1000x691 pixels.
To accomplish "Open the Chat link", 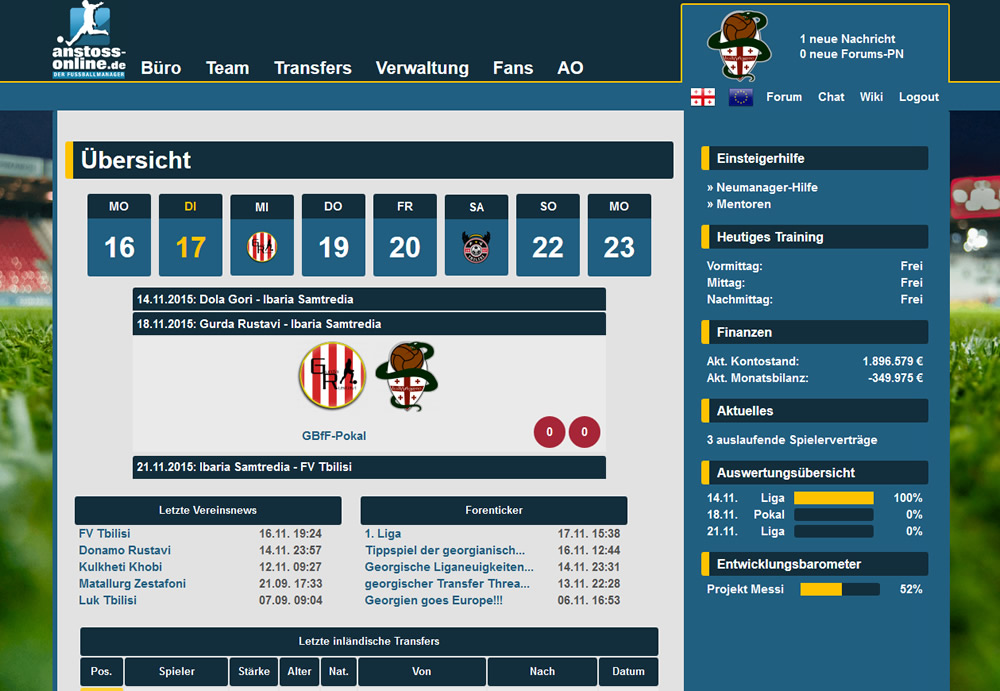I will [x=831, y=97].
